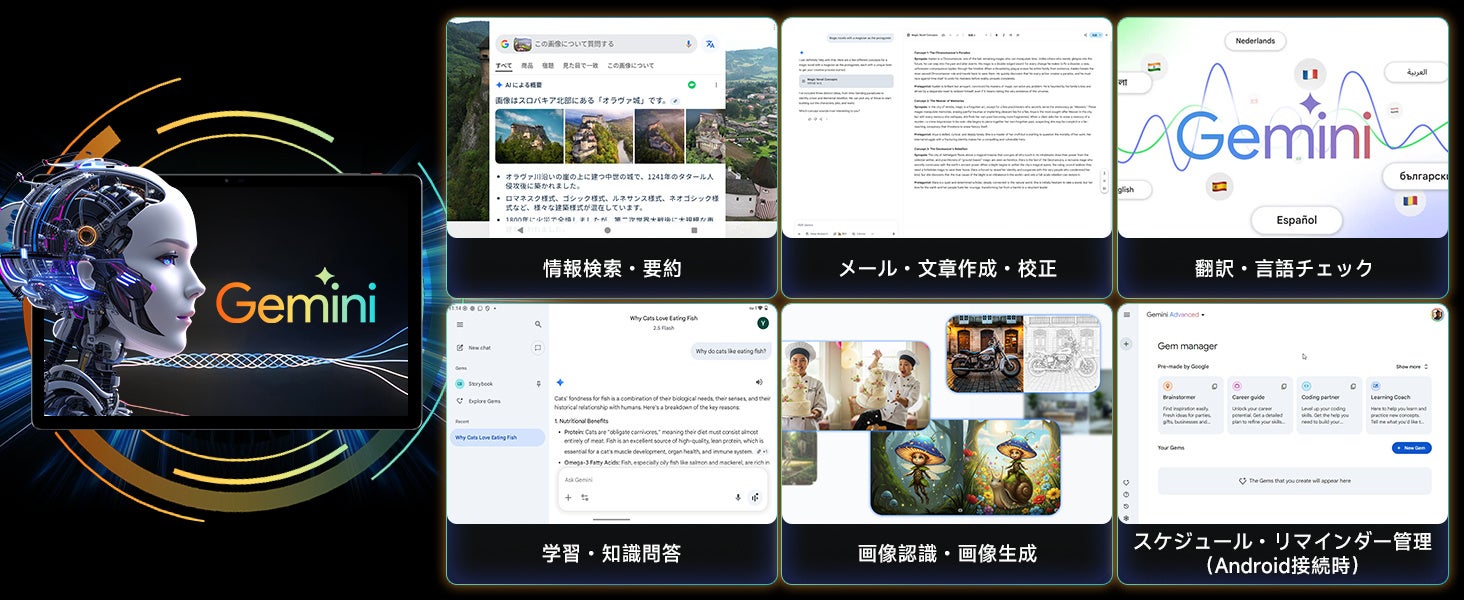Start Gemini Live with the waveform icon
This screenshot has height=600, width=1464.
point(756,497)
